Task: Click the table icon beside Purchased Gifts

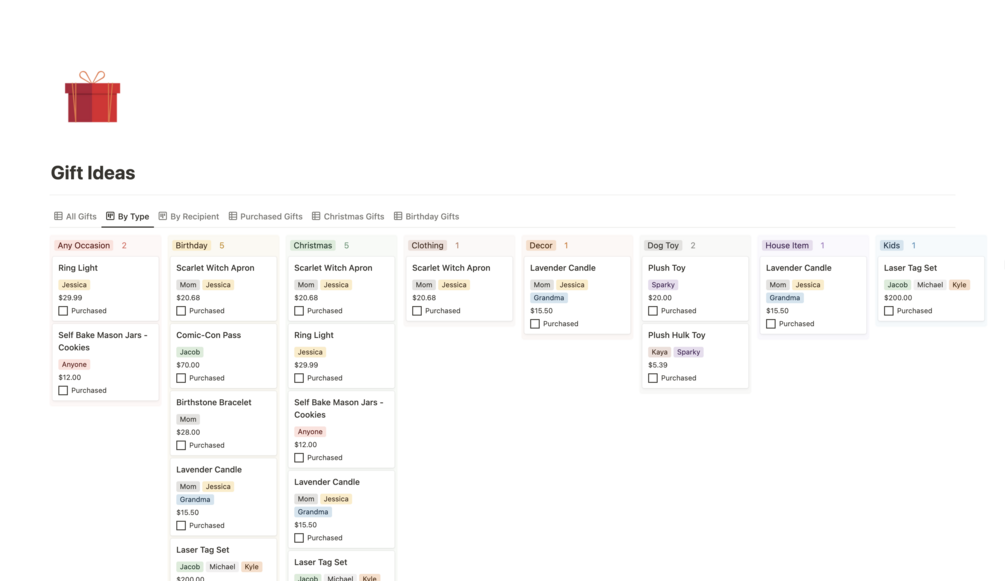Action: 233,216
